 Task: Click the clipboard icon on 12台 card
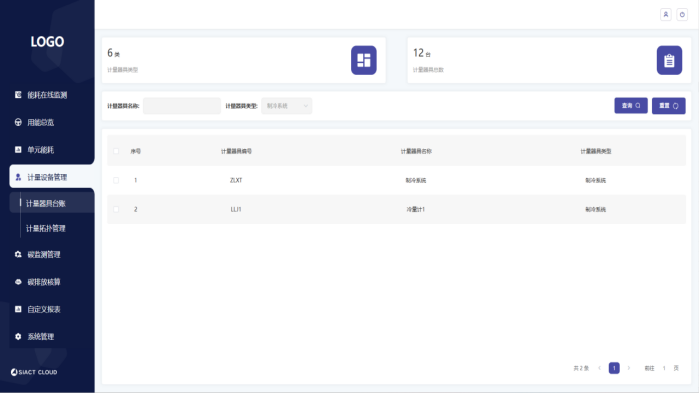tap(669, 60)
